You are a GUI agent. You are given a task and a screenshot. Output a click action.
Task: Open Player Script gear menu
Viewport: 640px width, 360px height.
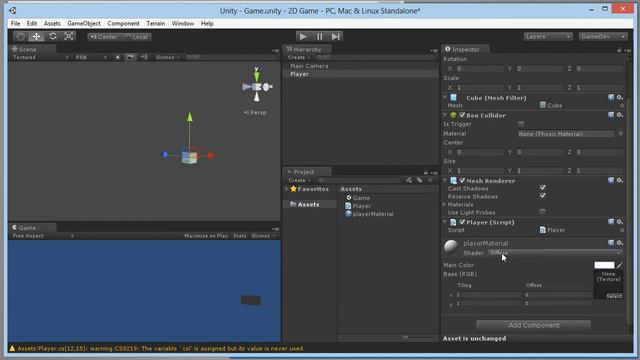(620, 222)
